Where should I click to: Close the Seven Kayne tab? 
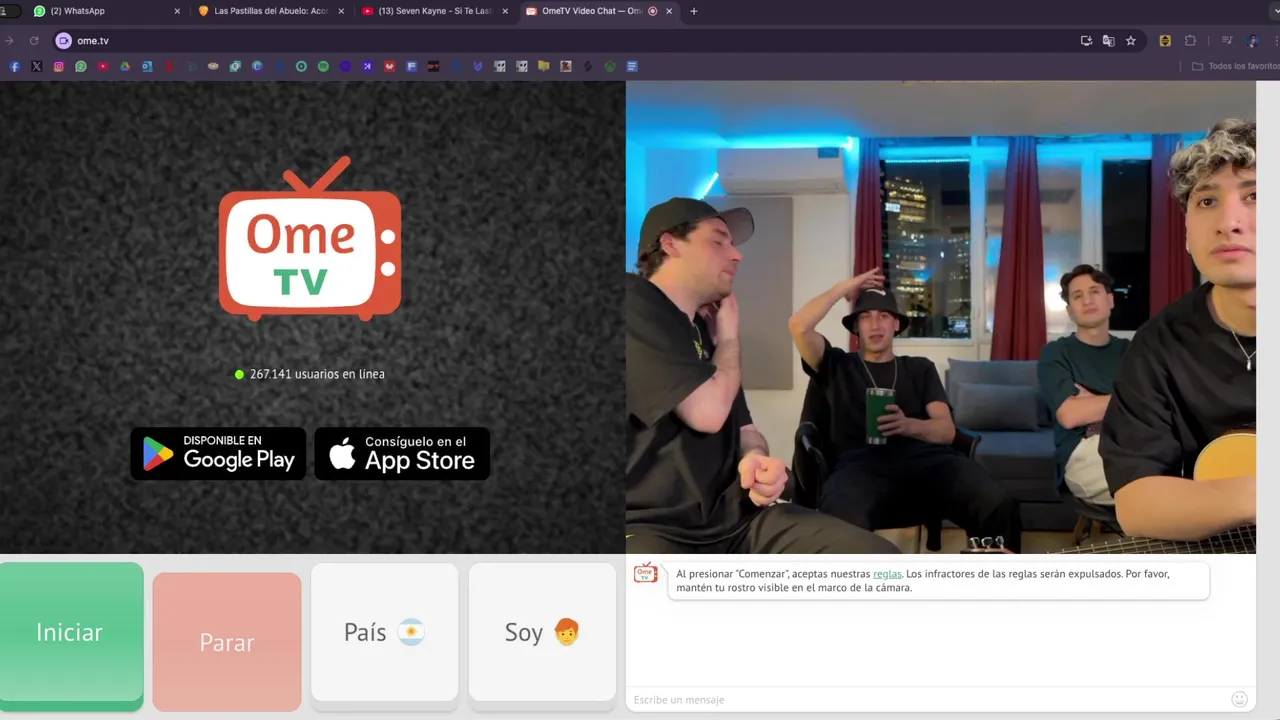point(505,11)
